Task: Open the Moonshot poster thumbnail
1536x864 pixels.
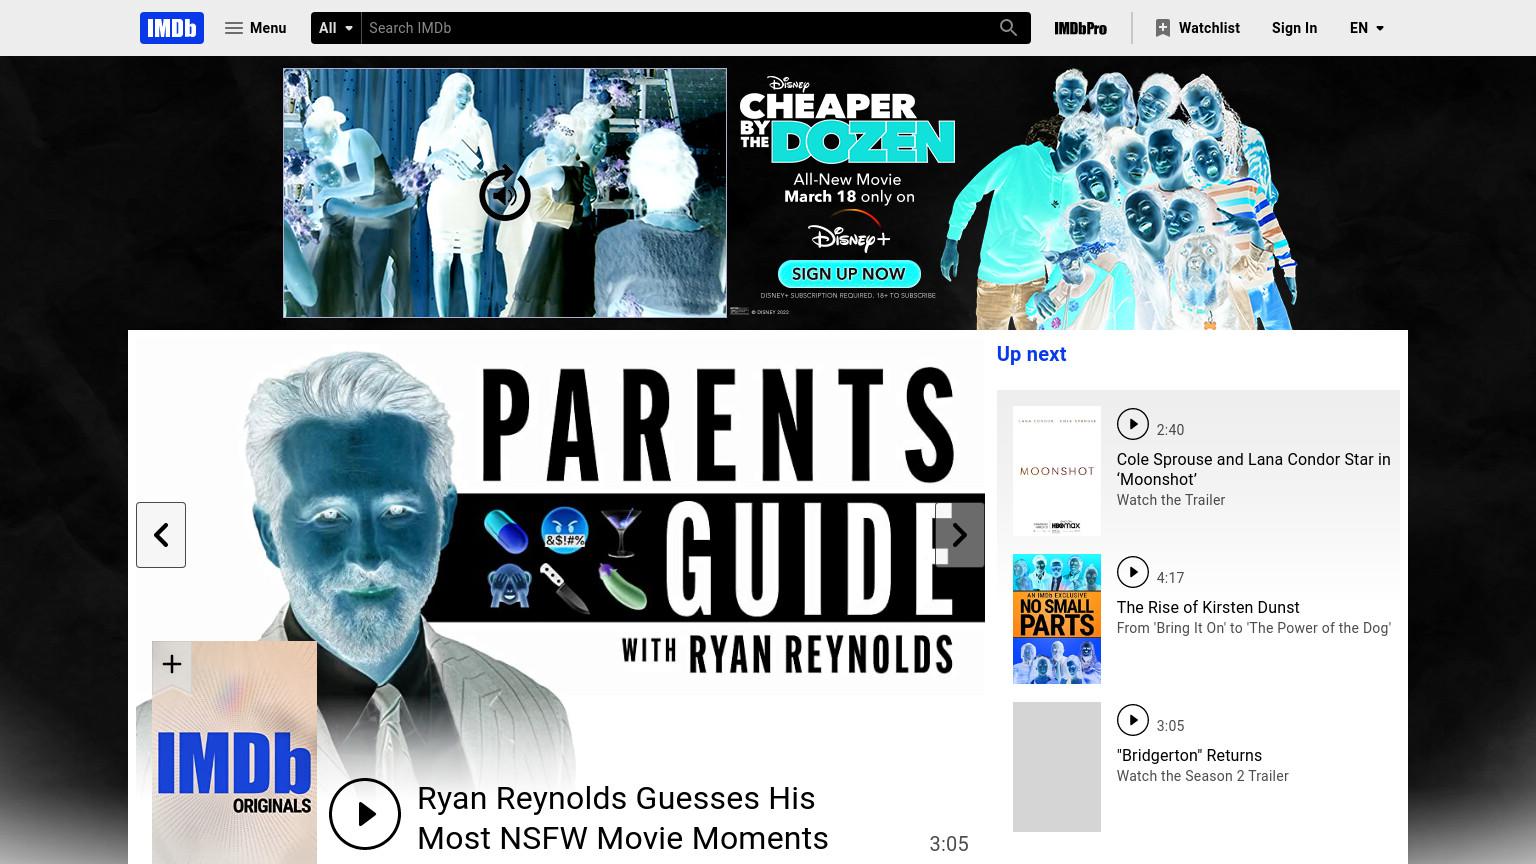Action: [1057, 471]
